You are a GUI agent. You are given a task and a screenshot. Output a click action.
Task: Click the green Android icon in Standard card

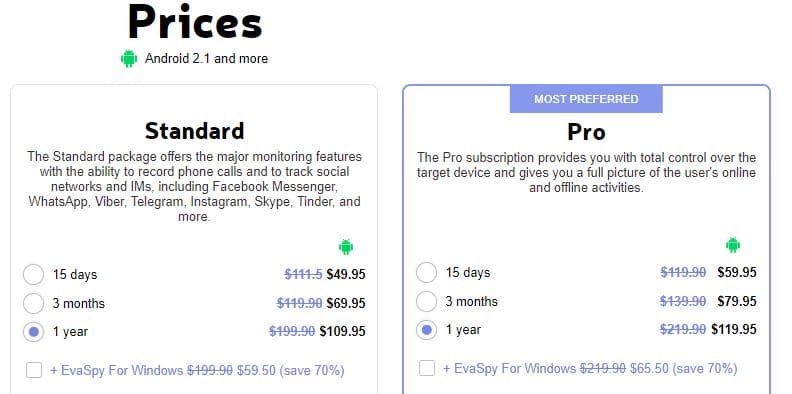346,247
